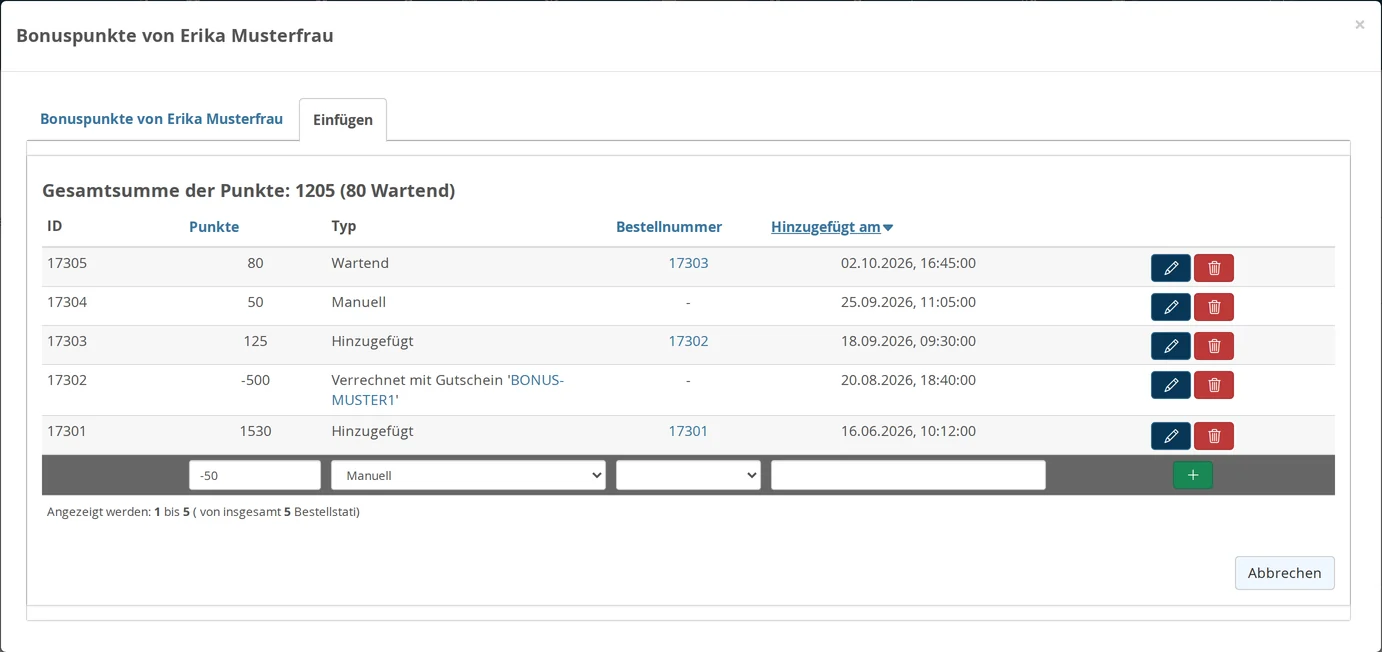Click points value 125
Viewport: 1382px width, 652px height.
(x=255, y=341)
